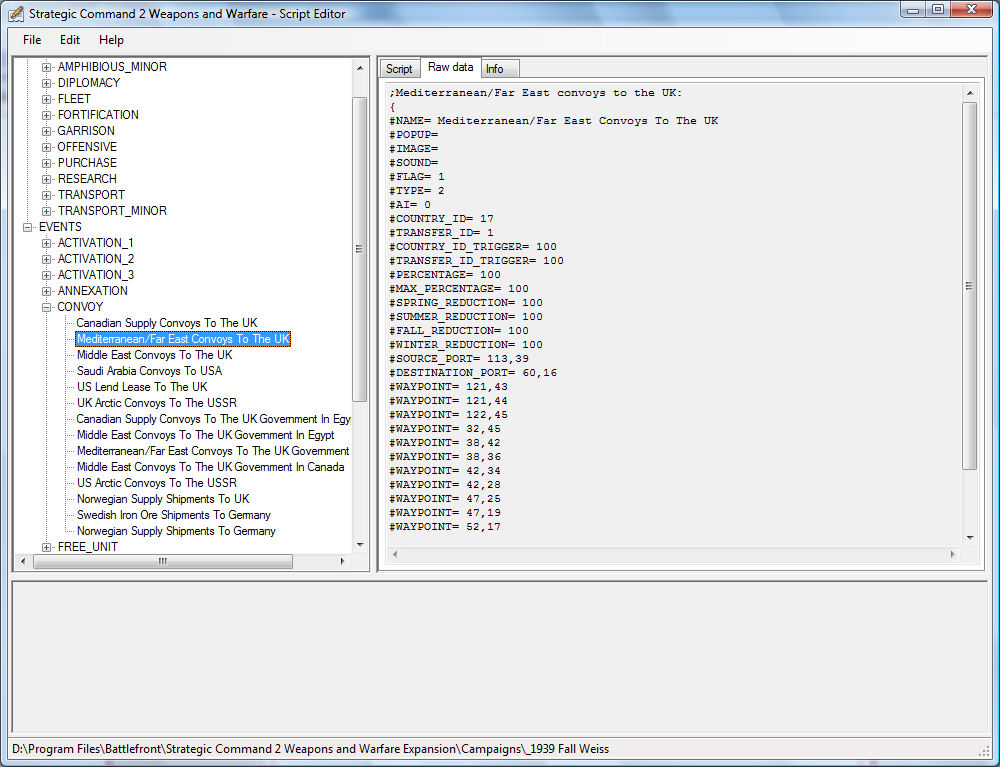This screenshot has width=1000, height=767.
Task: Click the raw data scroll left arrow
Action: pyautogui.click(x=395, y=554)
